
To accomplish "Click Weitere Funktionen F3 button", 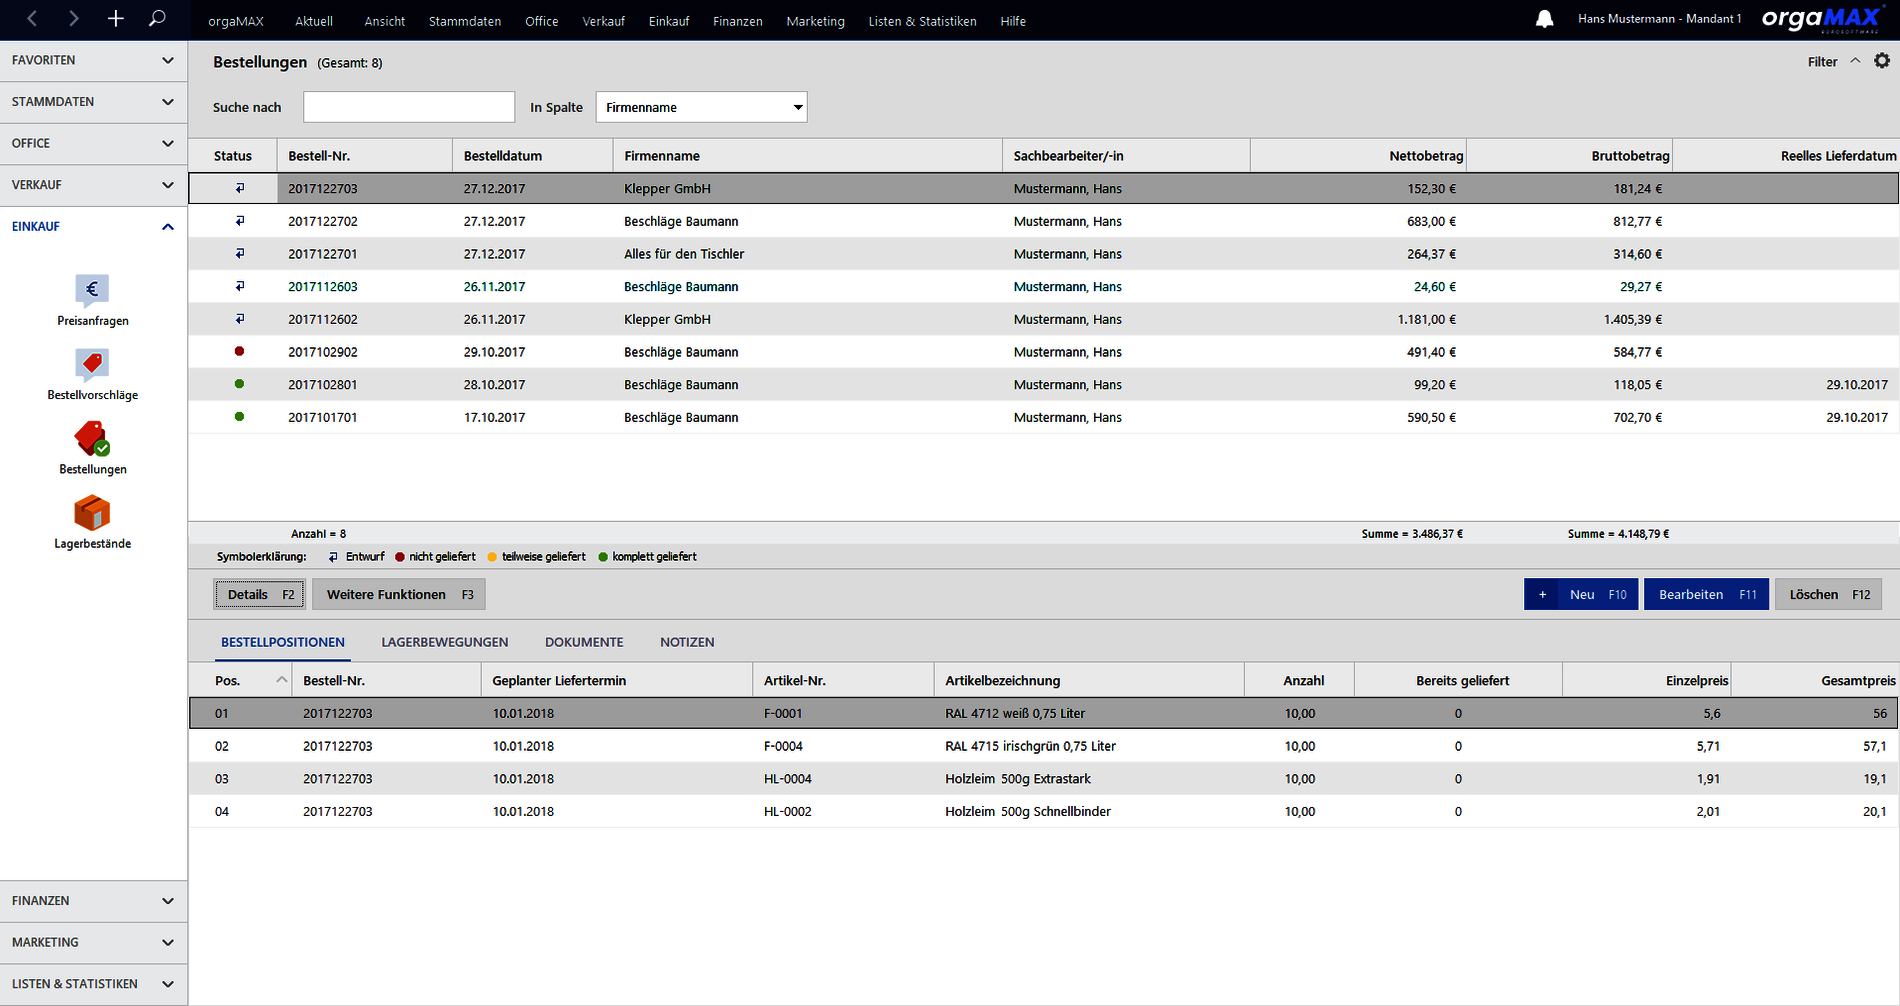I will click(x=399, y=594).
